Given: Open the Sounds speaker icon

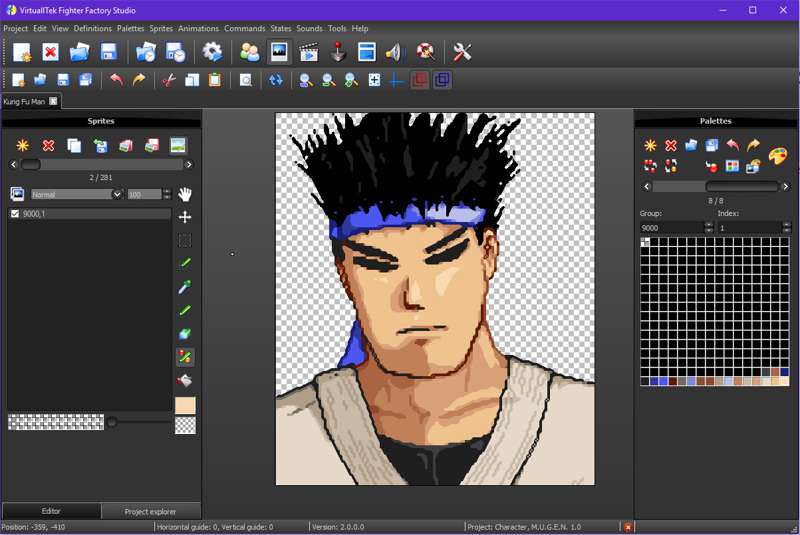Looking at the screenshot, I should pyautogui.click(x=395, y=52).
